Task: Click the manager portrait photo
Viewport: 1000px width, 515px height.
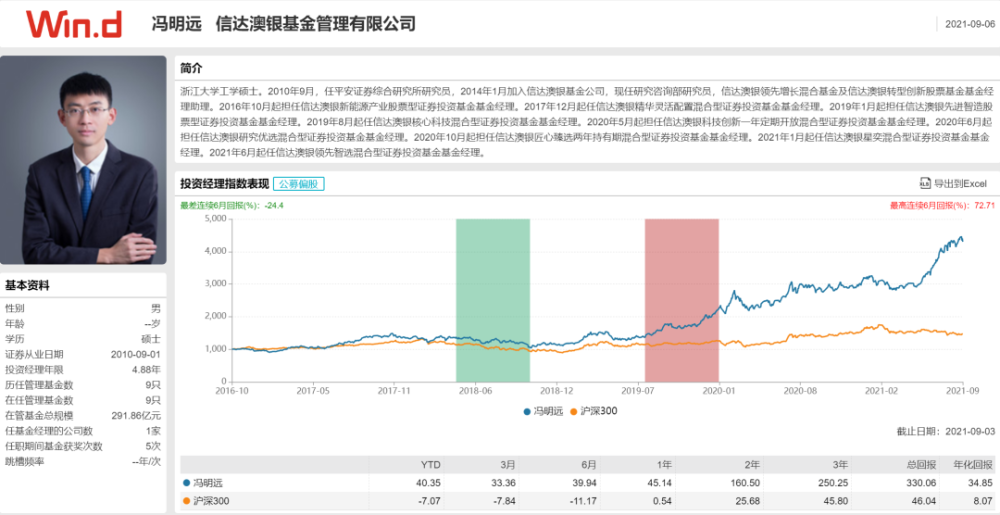Action: tap(84, 160)
